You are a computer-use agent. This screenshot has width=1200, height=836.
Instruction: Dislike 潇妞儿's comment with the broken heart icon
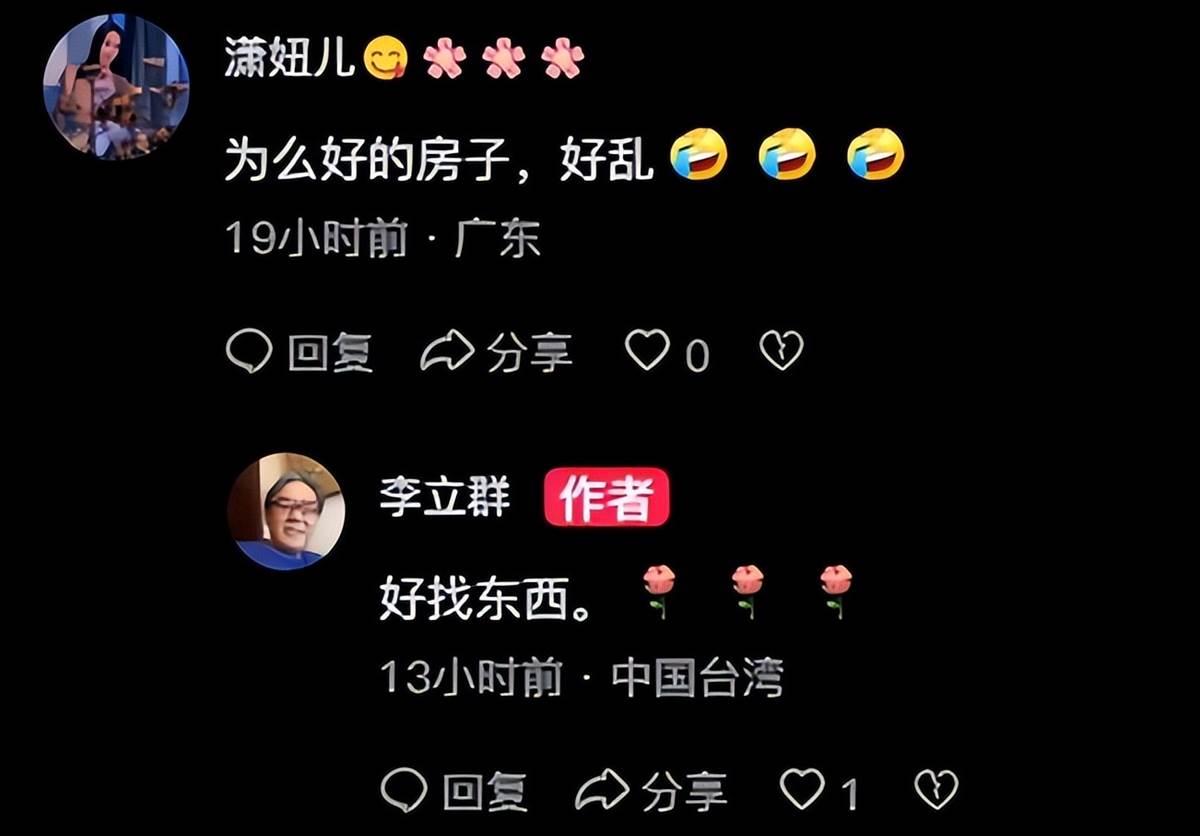coord(782,351)
